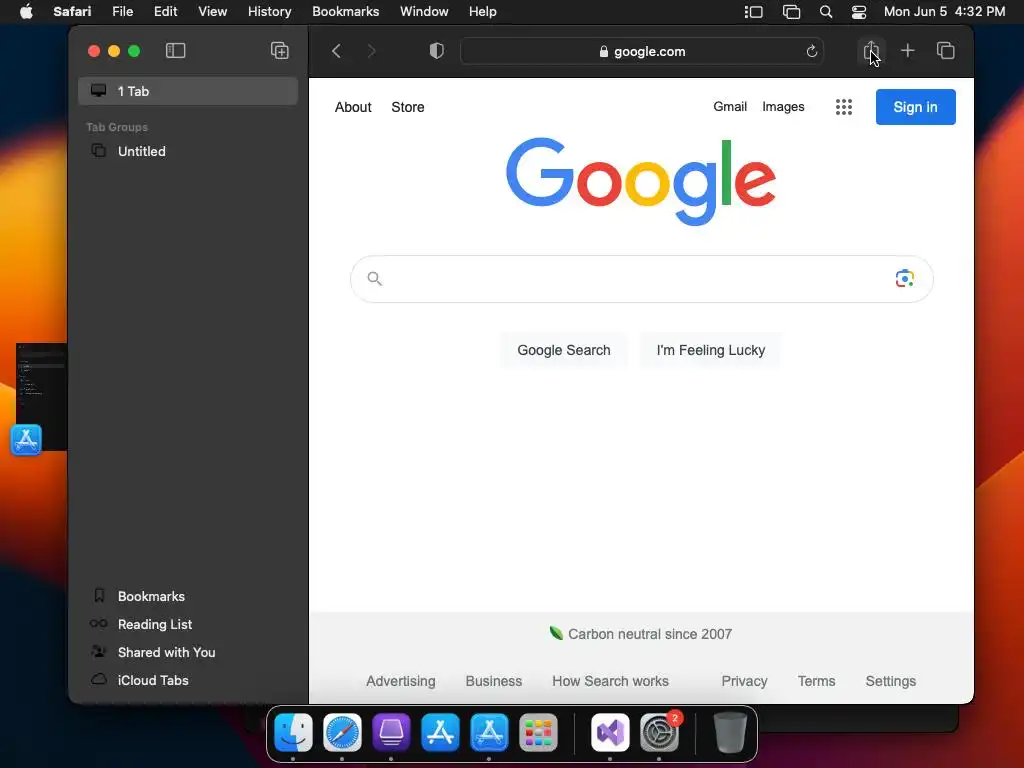Click the new Tab Group icon
Screen dimensions: 1024x768
click(280, 51)
